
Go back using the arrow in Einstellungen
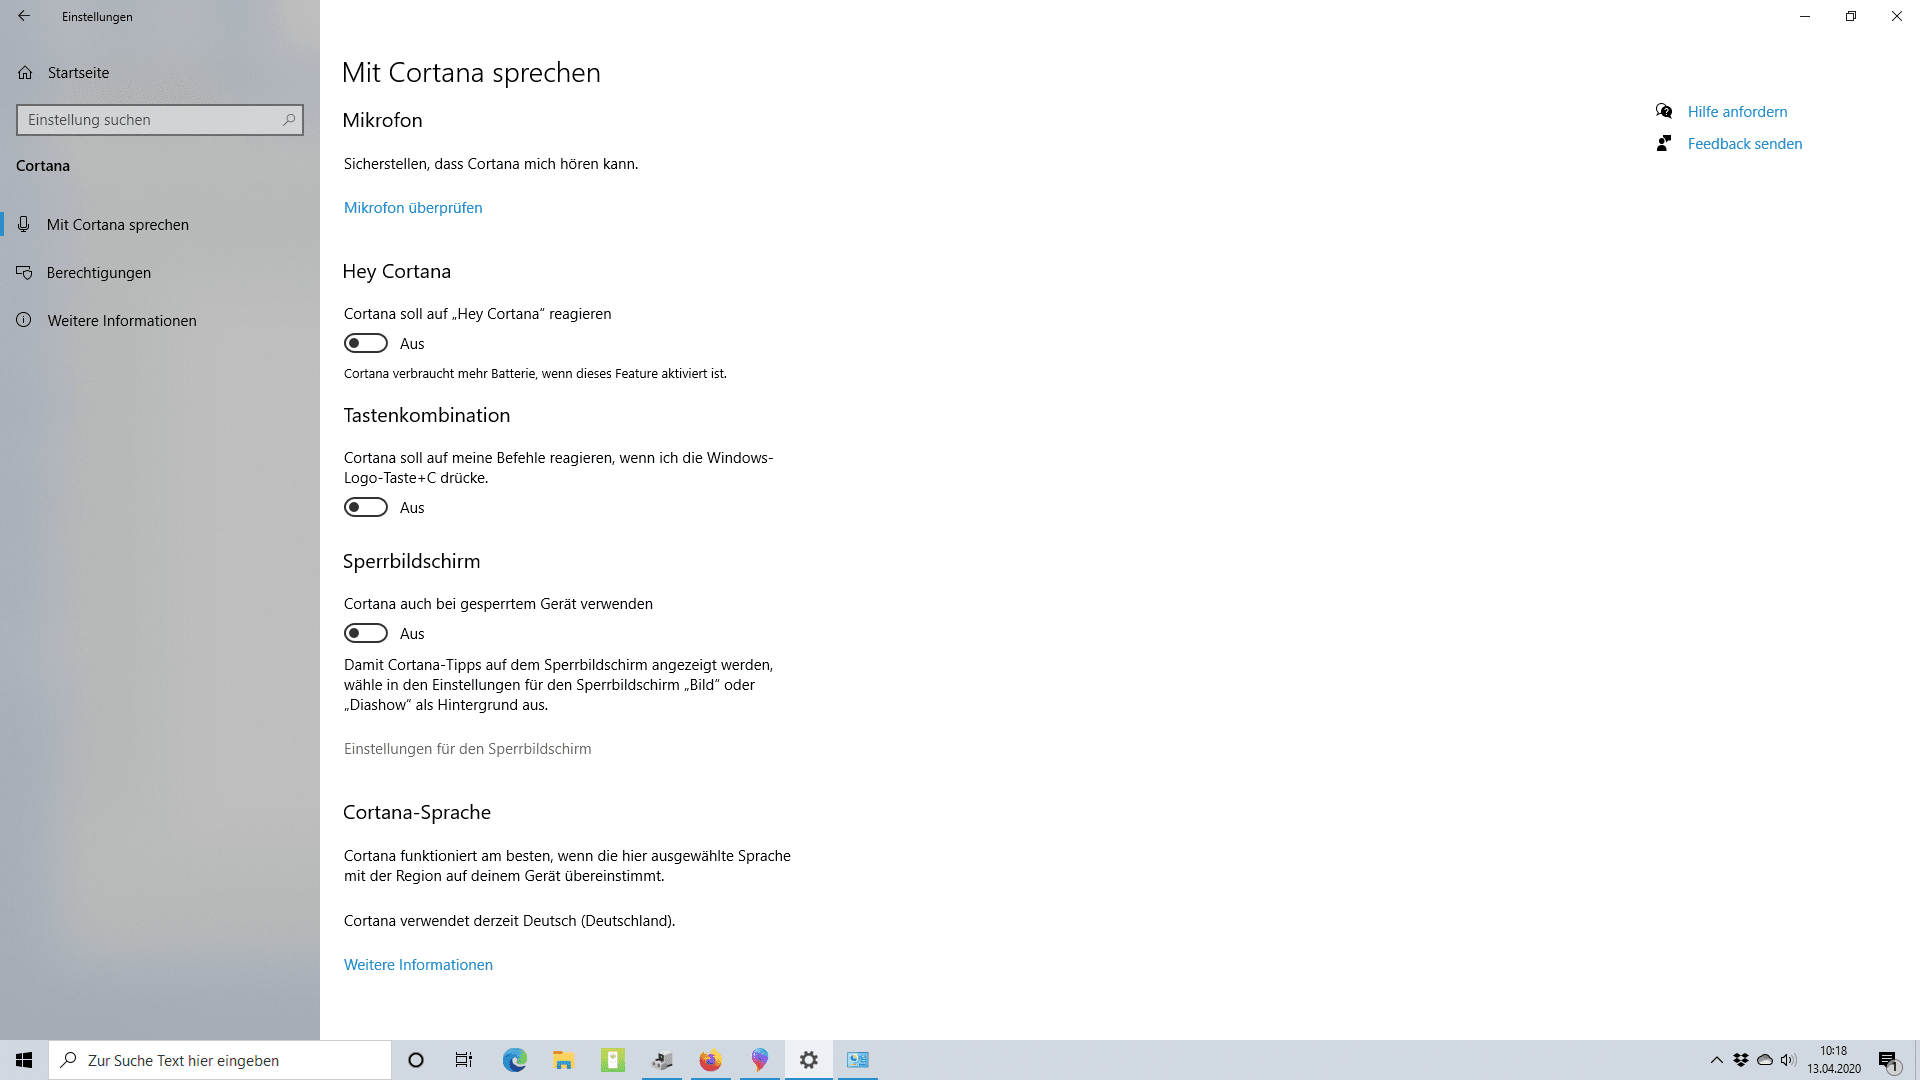24,16
